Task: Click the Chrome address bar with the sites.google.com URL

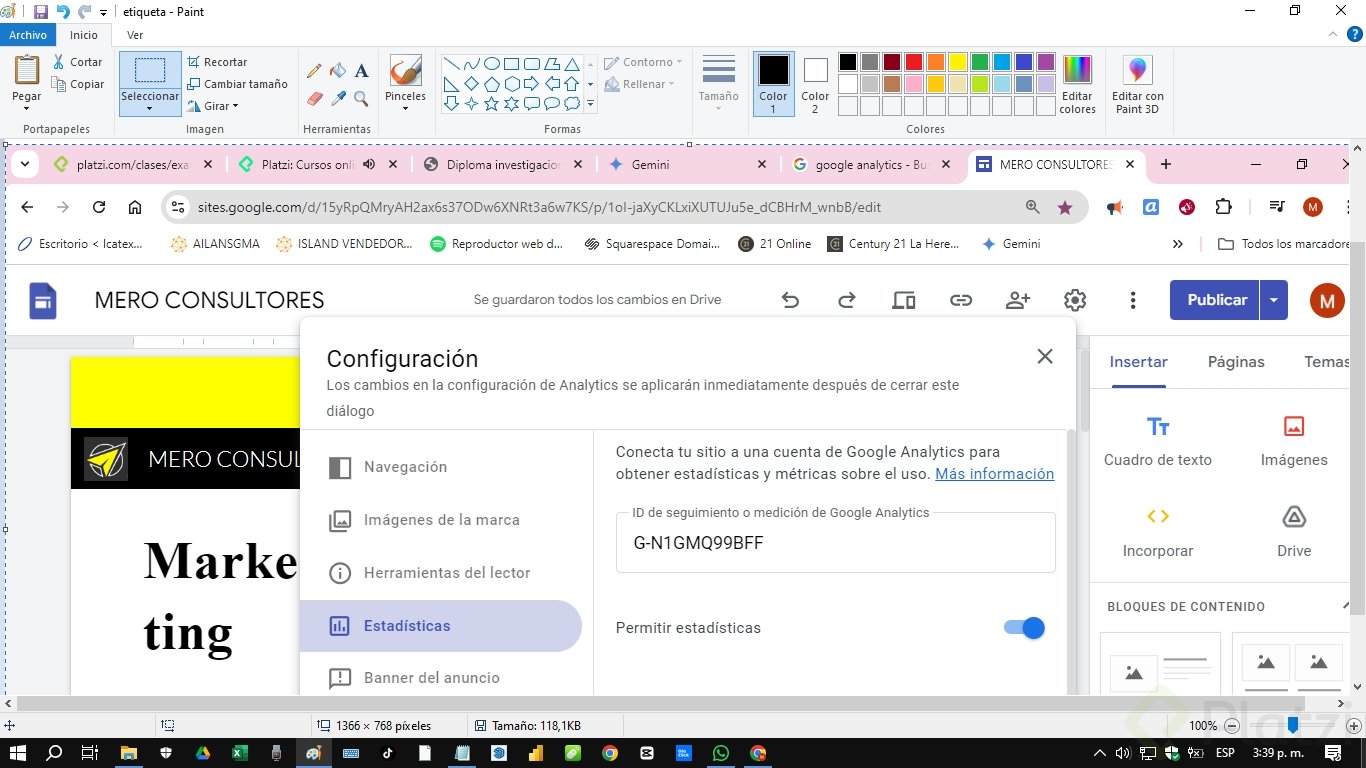Action: tap(625, 207)
